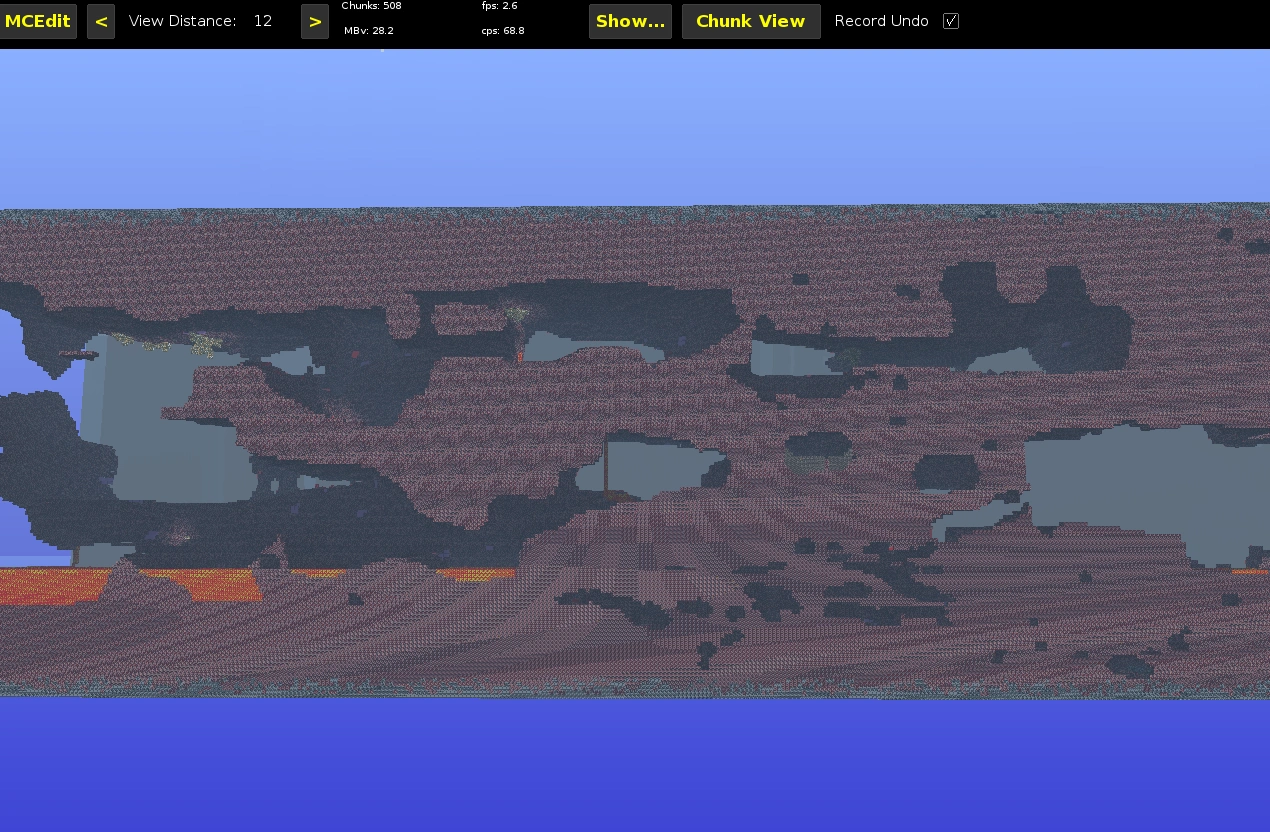This screenshot has height=832, width=1270.
Task: Toggle the Record Undo checkbox
Action: point(951,21)
